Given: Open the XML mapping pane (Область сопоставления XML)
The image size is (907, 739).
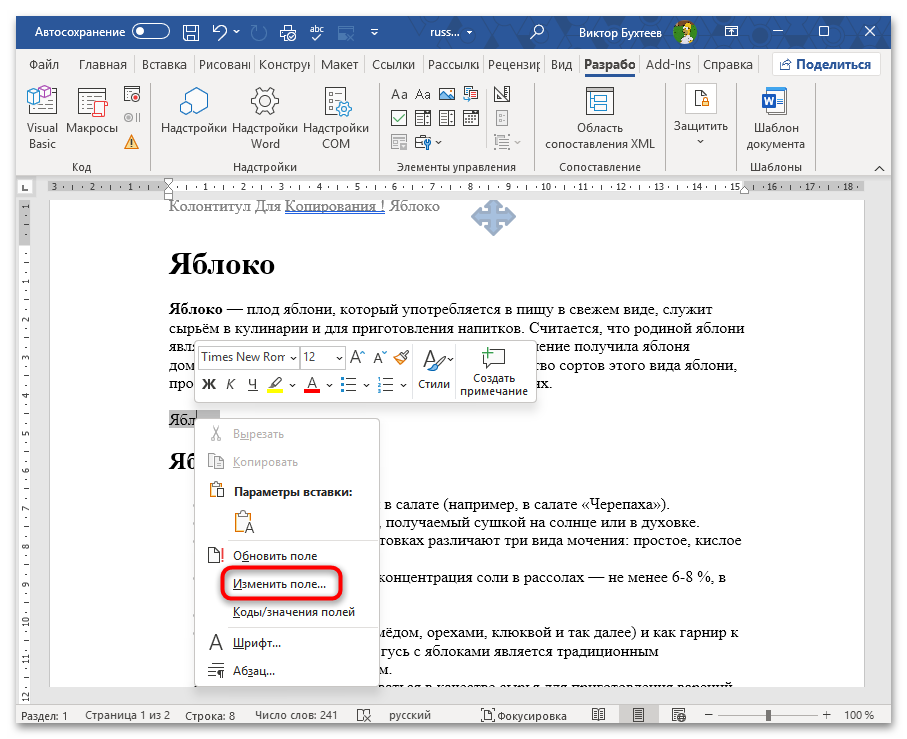Looking at the screenshot, I should (x=600, y=119).
